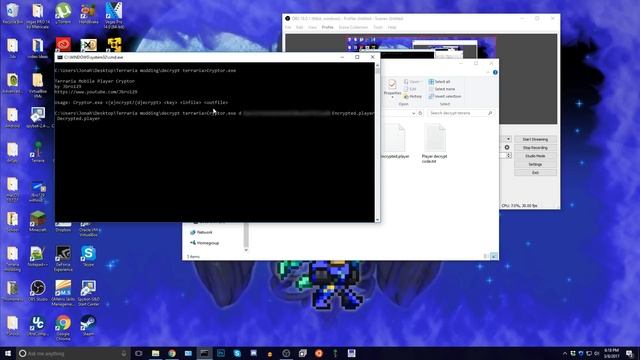Open the Spybot S&D Start Center shortcut

tap(89, 293)
